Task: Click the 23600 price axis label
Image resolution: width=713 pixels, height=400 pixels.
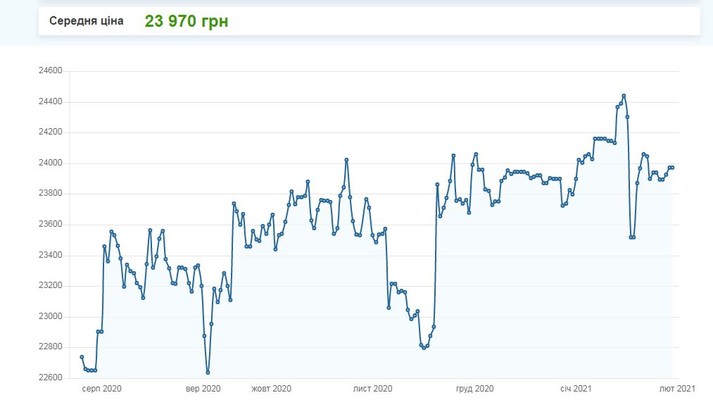Action: tap(49, 224)
